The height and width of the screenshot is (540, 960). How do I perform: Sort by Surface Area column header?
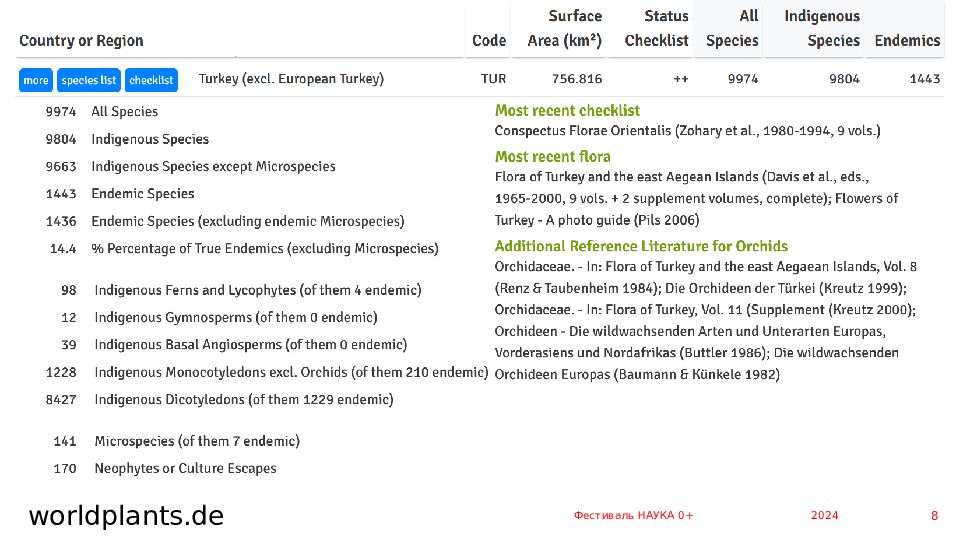[x=564, y=28]
